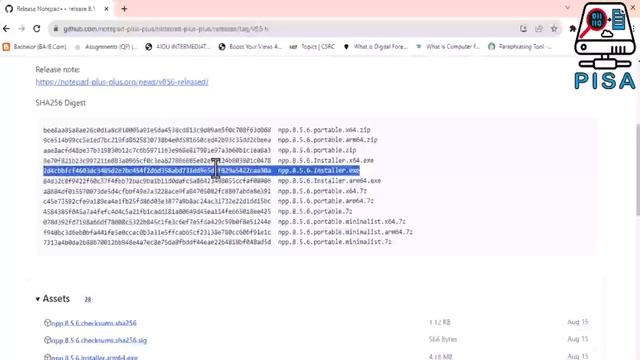Image resolution: width=640 pixels, height=360 pixels.
Task: Download npp.8.5.6.checksums.sha256 asset
Action: click(94, 323)
